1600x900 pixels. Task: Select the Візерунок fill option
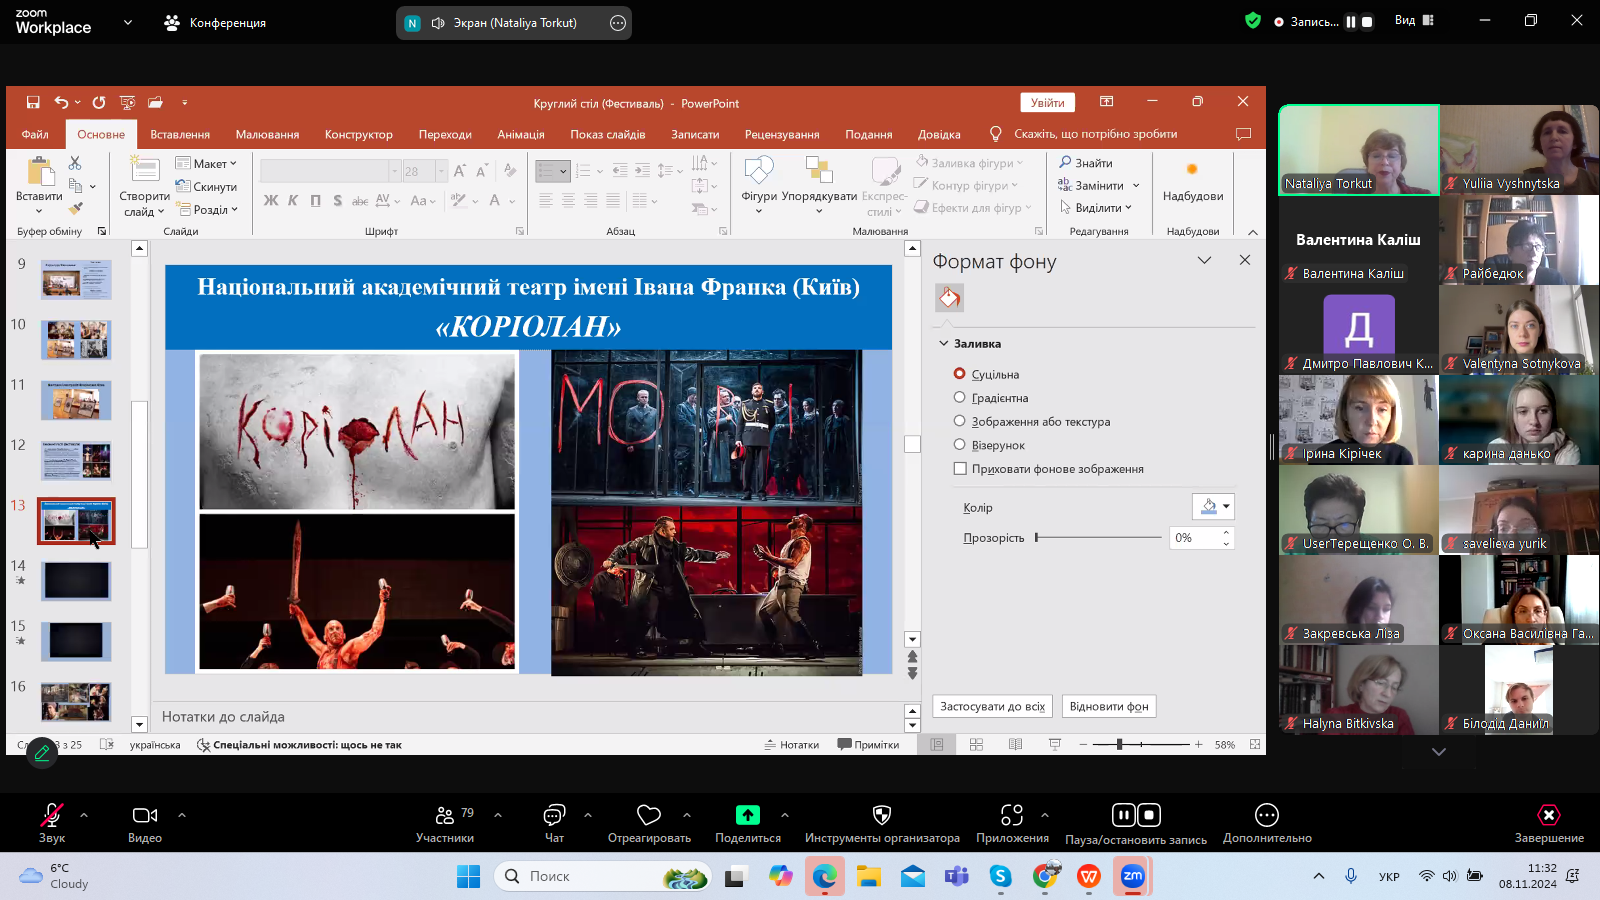click(960, 445)
